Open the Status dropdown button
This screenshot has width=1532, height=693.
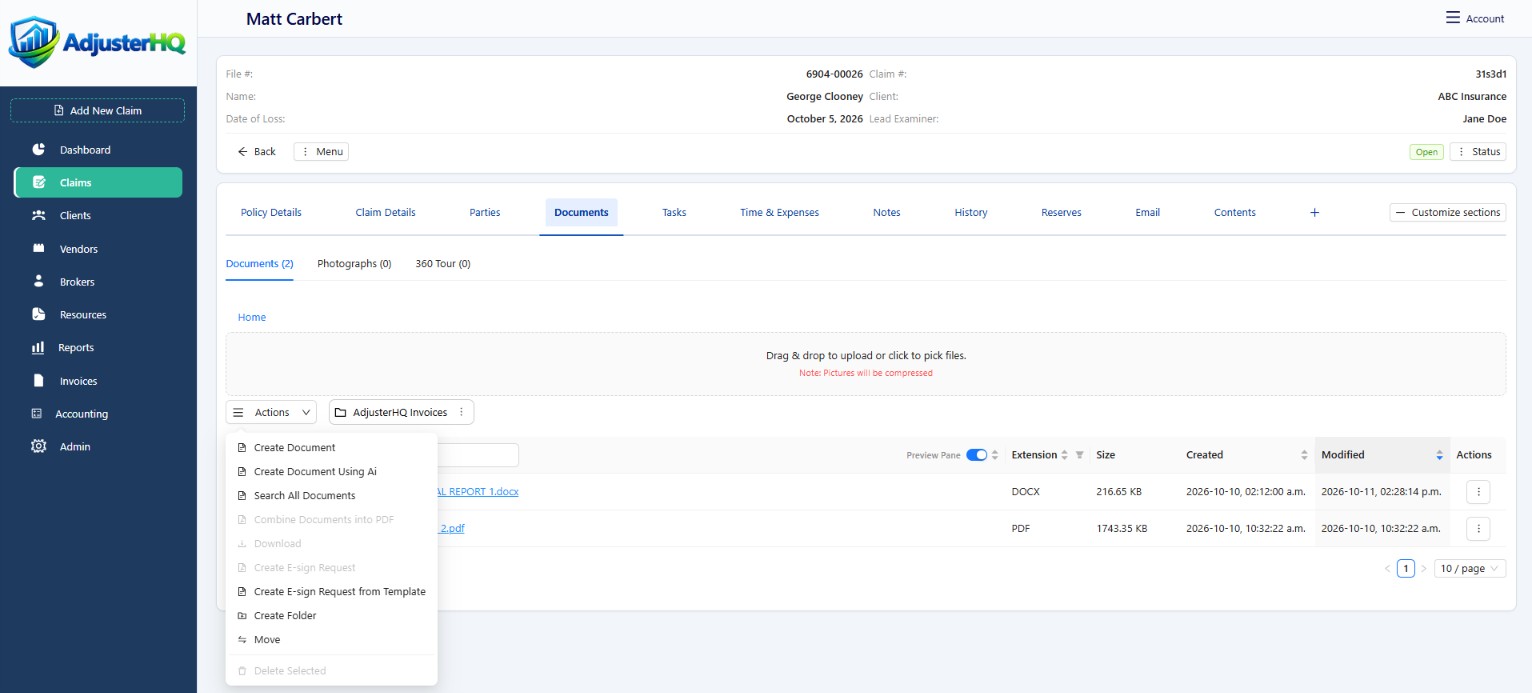tap(1478, 152)
